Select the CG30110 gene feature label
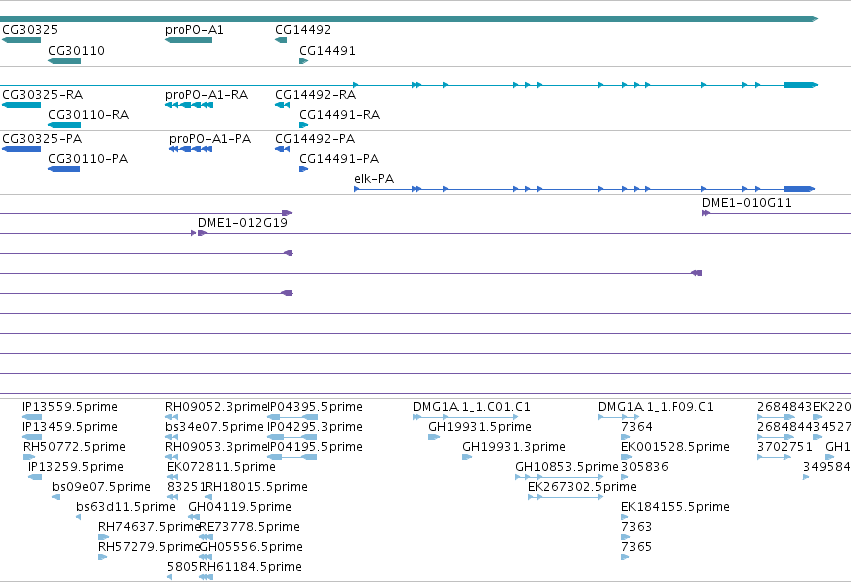Viewport: 851px width, 582px height. point(77,51)
